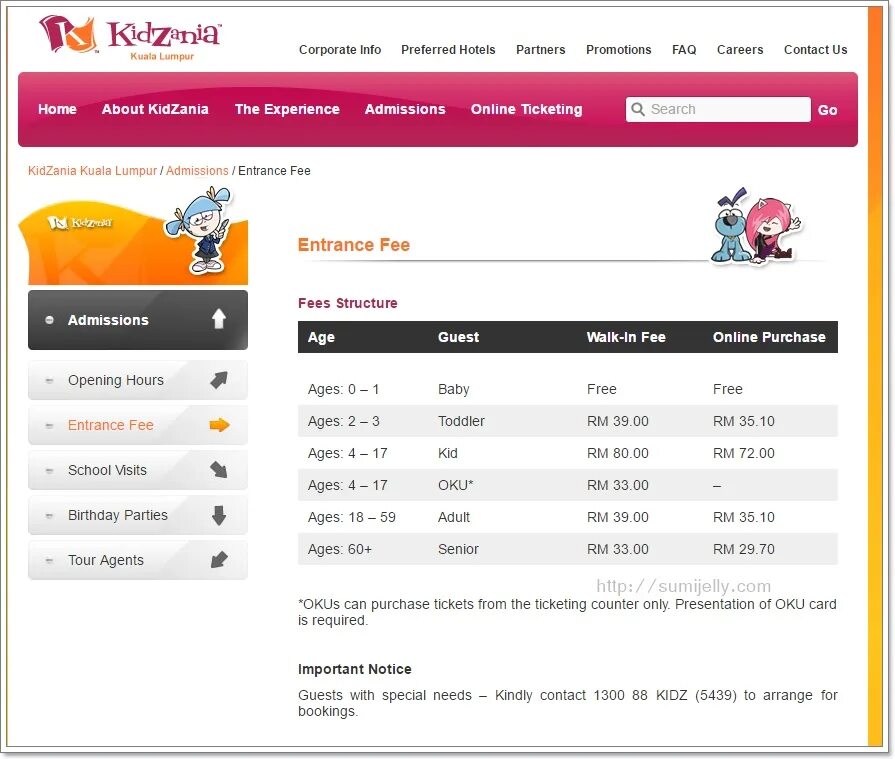Click the 'RM 29.70' online price
895x759 pixels.
744,549
